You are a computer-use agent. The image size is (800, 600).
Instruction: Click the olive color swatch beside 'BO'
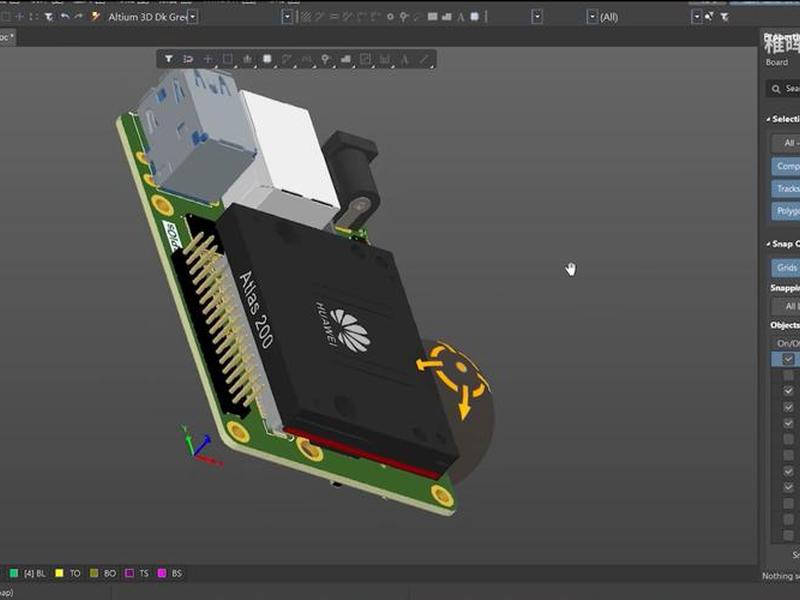click(94, 573)
